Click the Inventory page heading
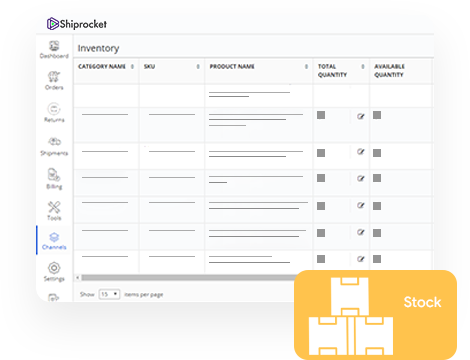 pyautogui.click(x=98, y=48)
